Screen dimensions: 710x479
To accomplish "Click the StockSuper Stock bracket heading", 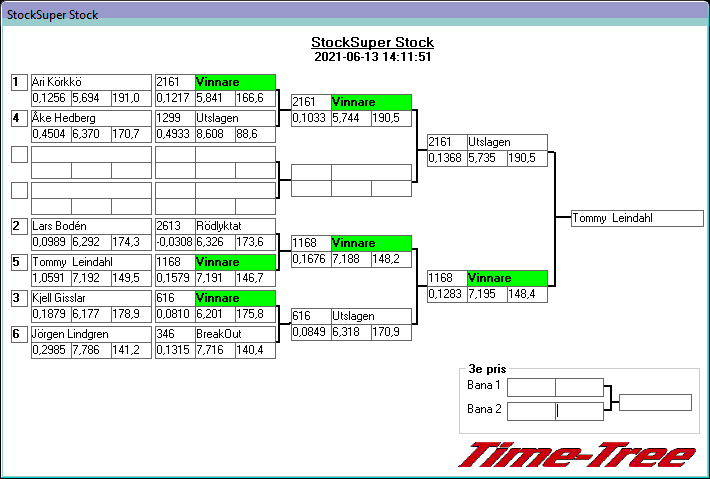I will click(372, 43).
